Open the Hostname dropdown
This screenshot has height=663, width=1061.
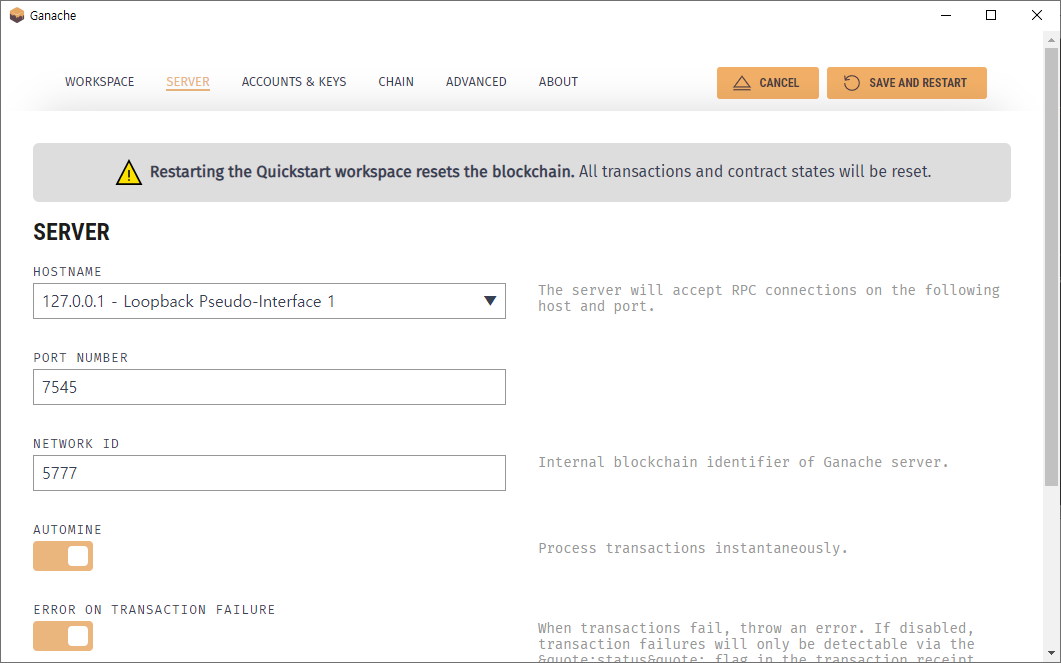(x=269, y=301)
